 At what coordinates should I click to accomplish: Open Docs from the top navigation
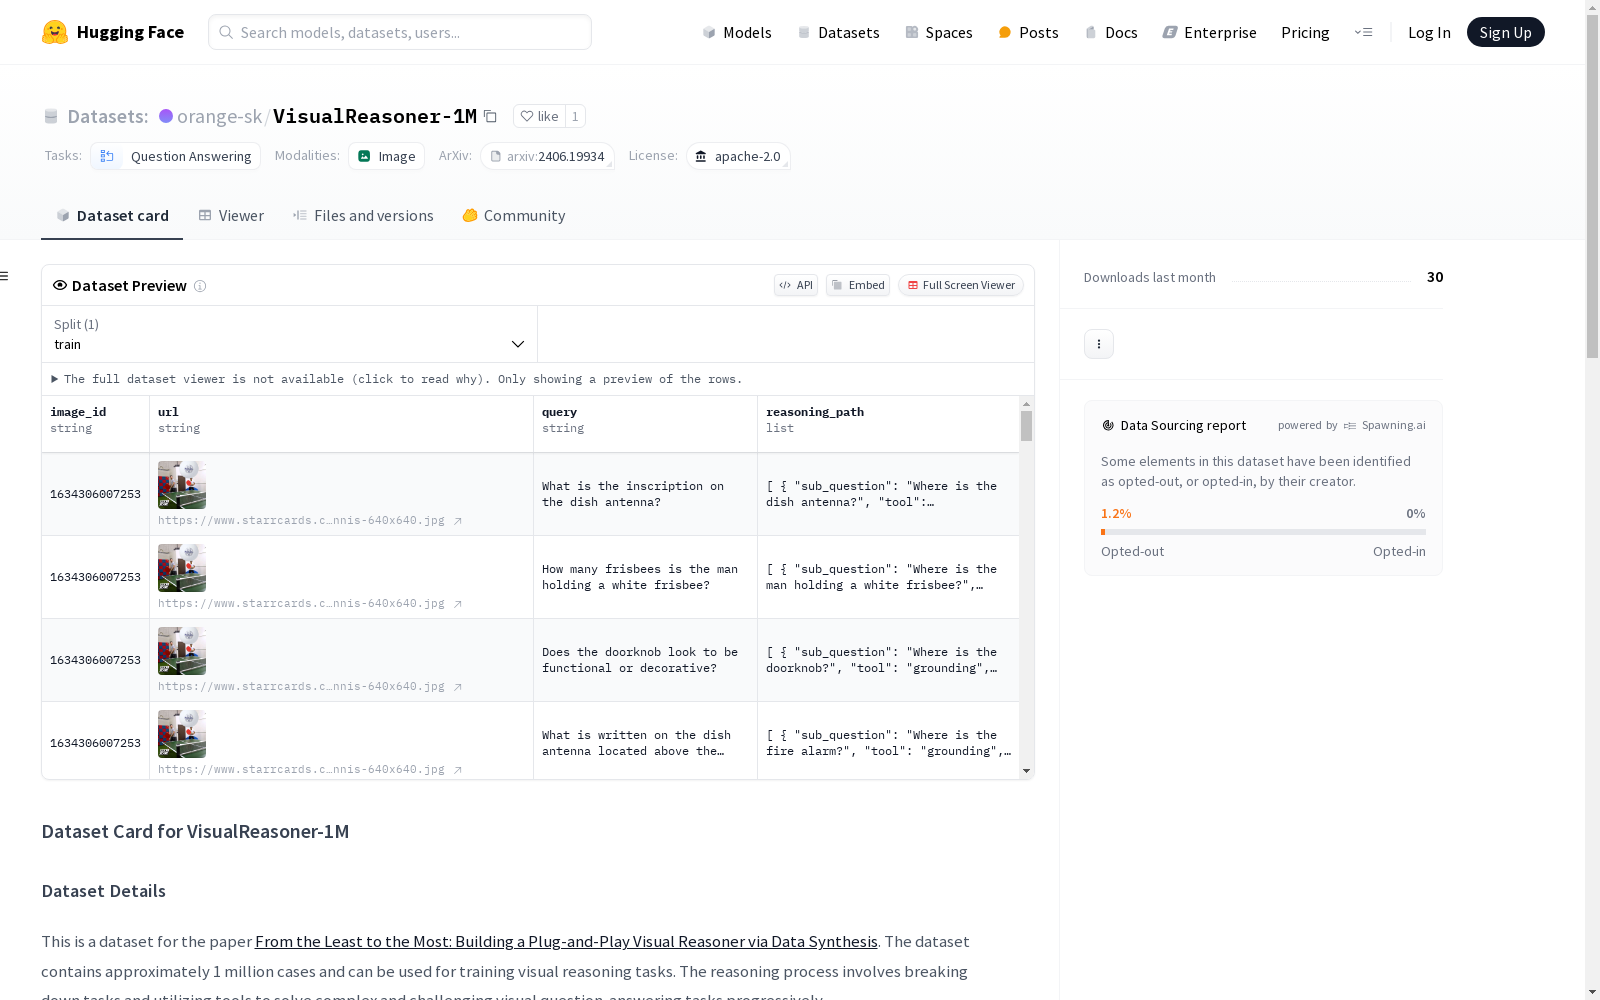1111,32
